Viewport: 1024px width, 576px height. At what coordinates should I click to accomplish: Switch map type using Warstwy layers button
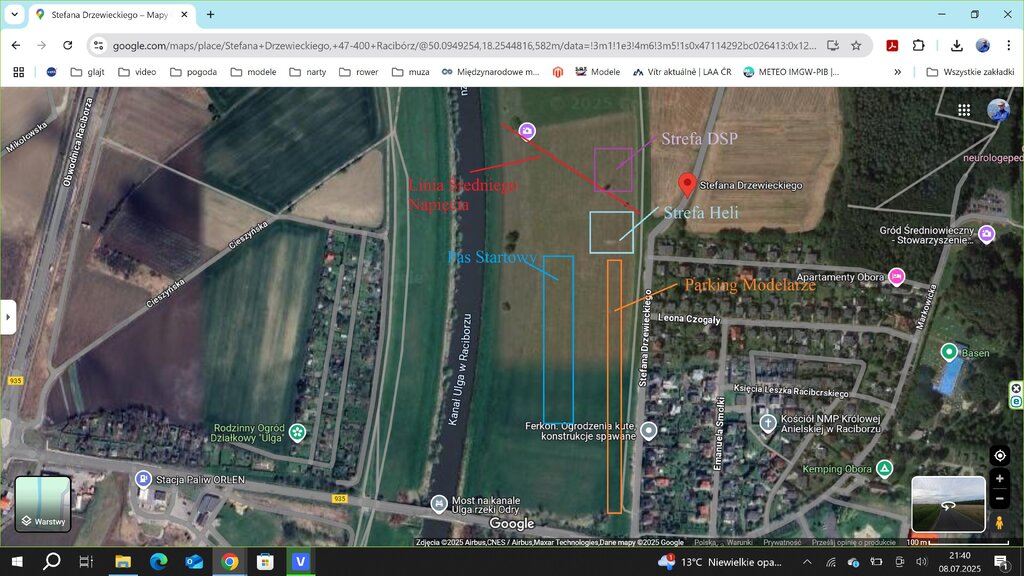(43, 504)
